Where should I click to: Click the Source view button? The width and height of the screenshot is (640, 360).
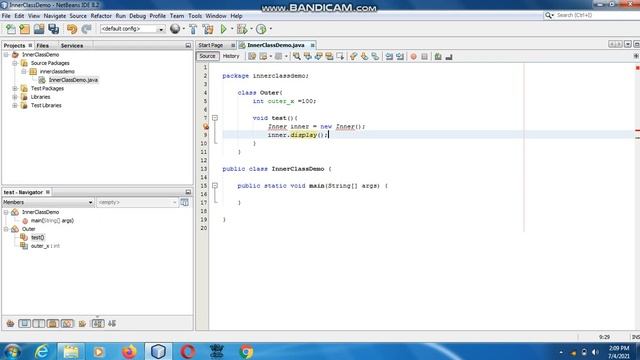[207, 56]
